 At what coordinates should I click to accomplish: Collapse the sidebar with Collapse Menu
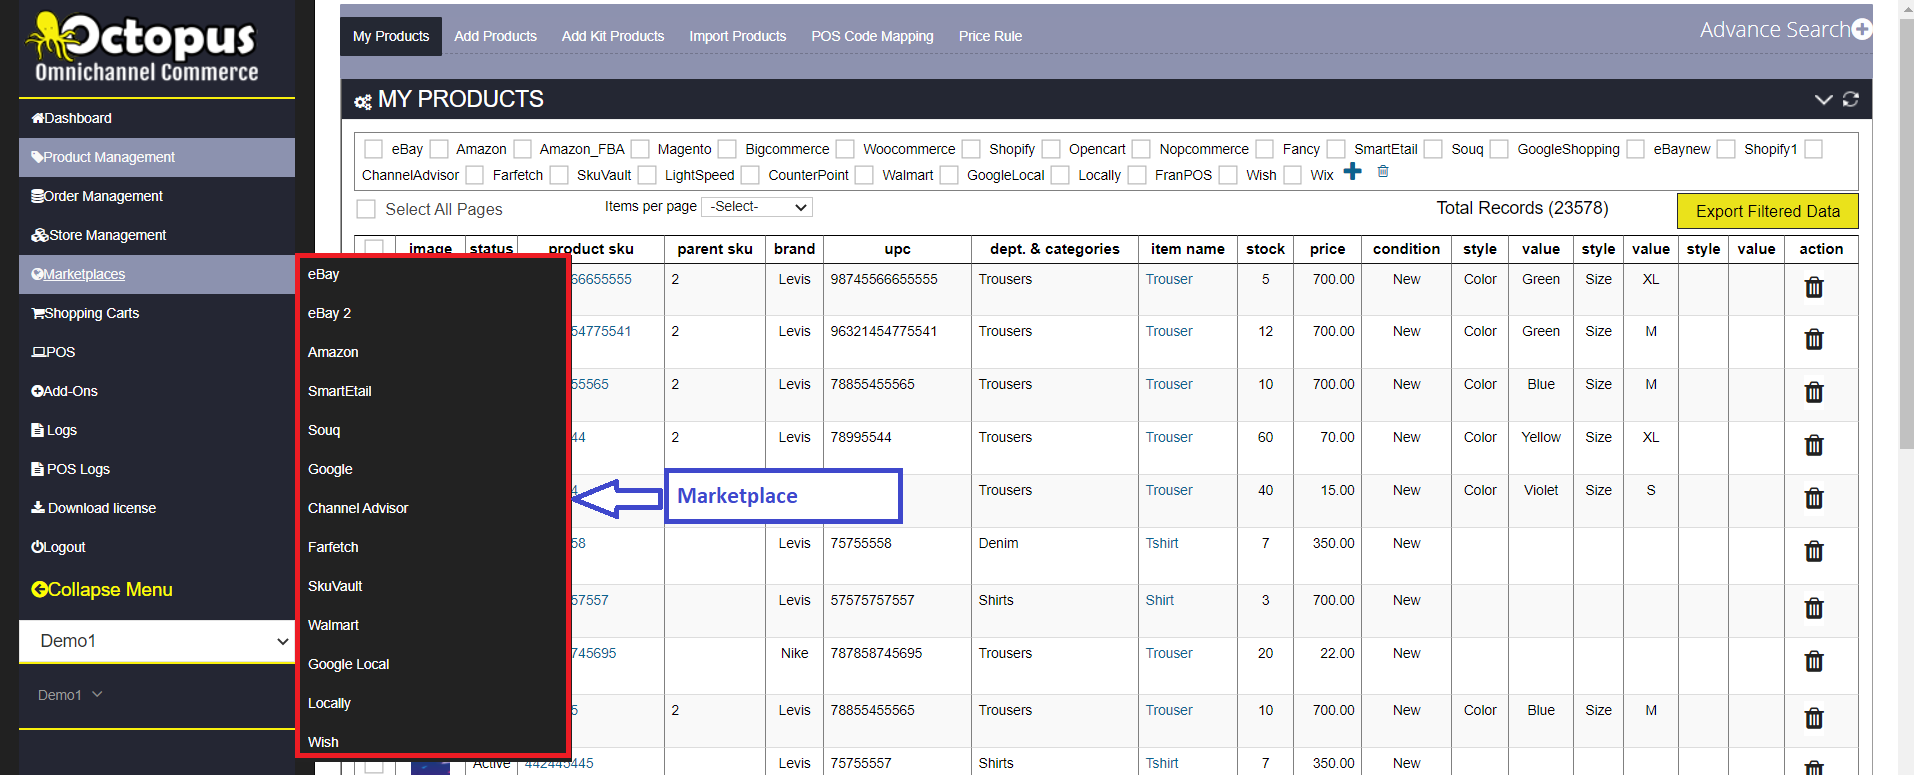click(102, 590)
